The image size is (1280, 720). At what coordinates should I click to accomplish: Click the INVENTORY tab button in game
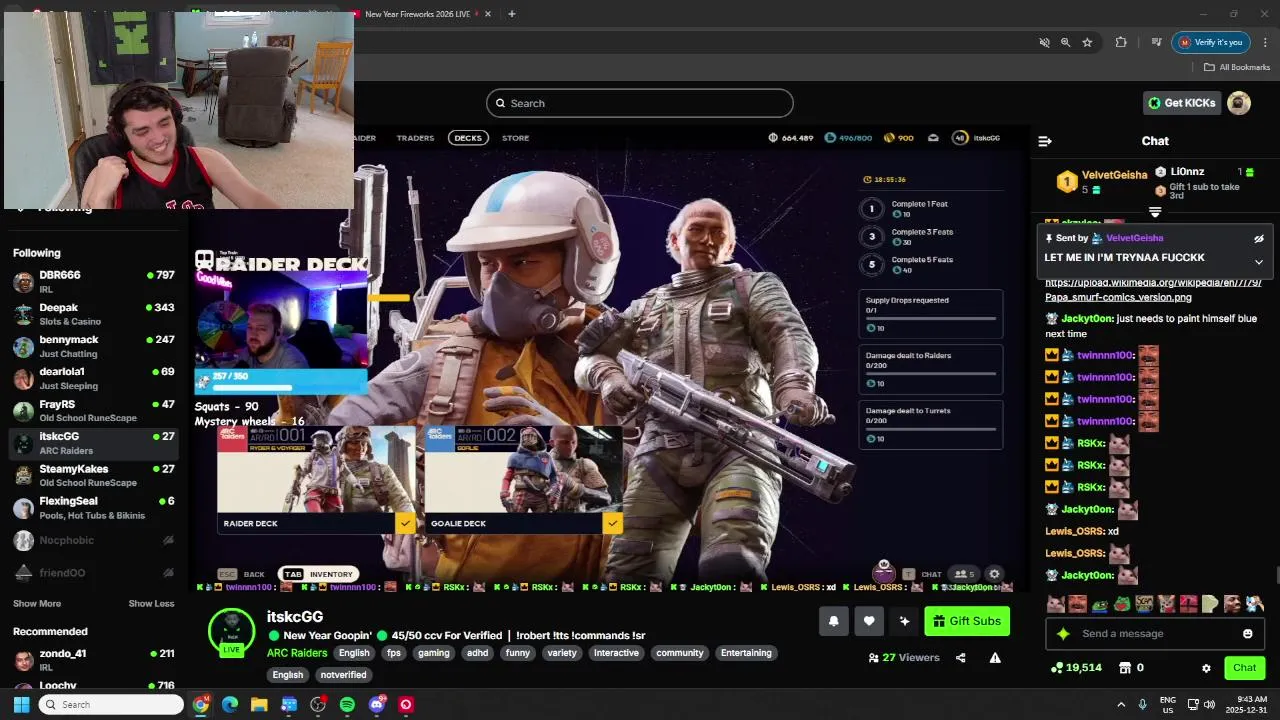319,574
